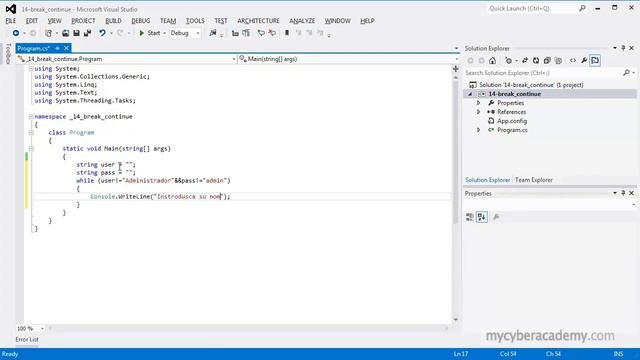Collapse the class Program code region
The height and width of the screenshot is (360, 640).
tap(31, 133)
